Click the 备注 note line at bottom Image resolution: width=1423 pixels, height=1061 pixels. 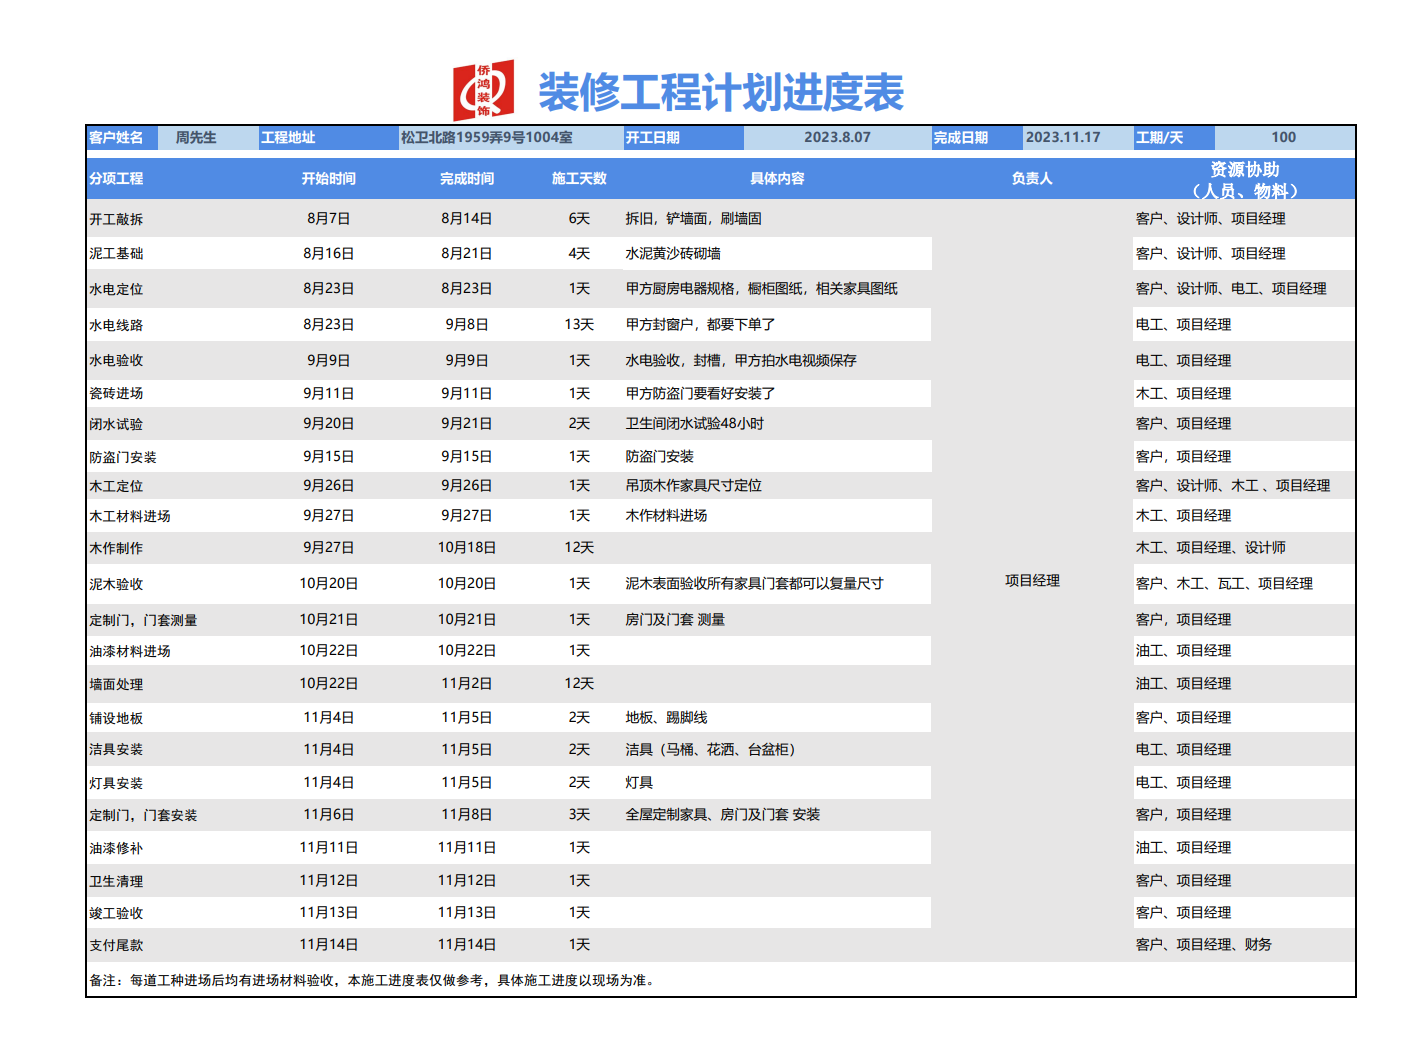(x=372, y=981)
